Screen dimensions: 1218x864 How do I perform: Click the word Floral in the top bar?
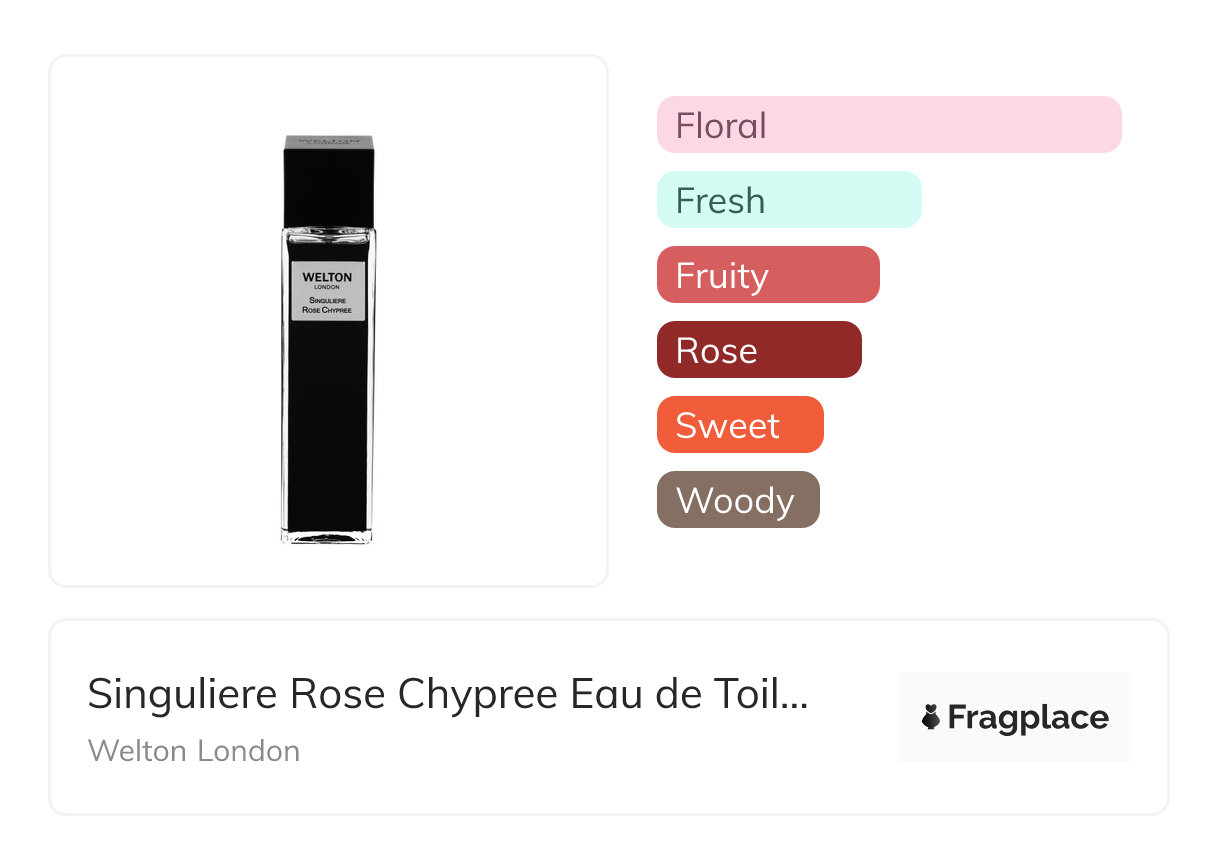(x=721, y=126)
